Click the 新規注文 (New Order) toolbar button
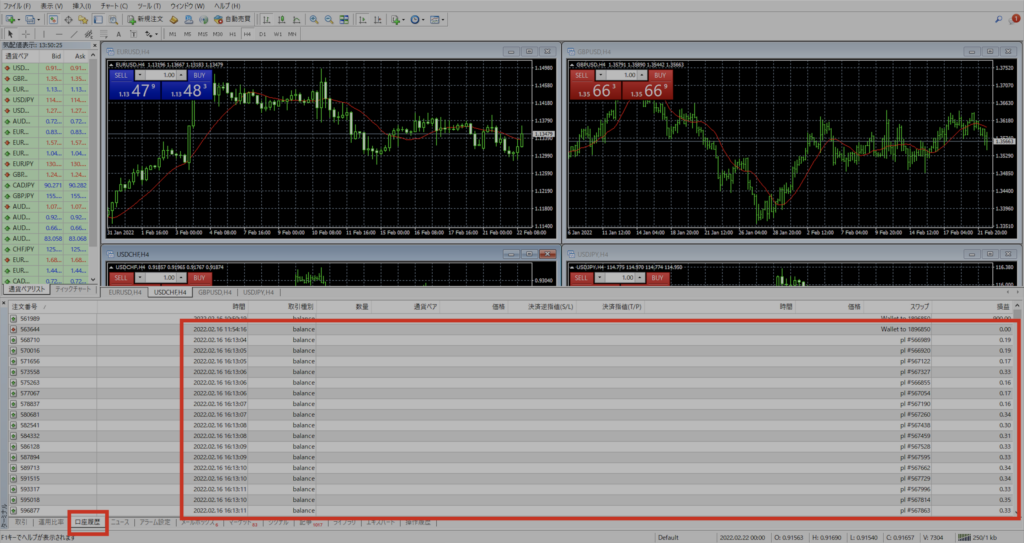The width and height of the screenshot is (1024, 543). tap(151, 19)
